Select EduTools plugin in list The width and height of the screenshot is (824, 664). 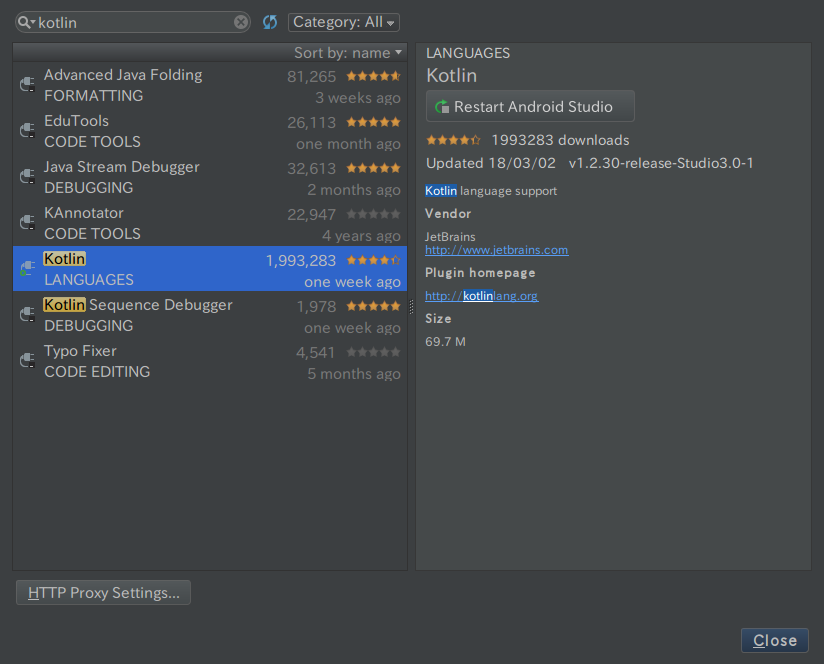pos(210,131)
